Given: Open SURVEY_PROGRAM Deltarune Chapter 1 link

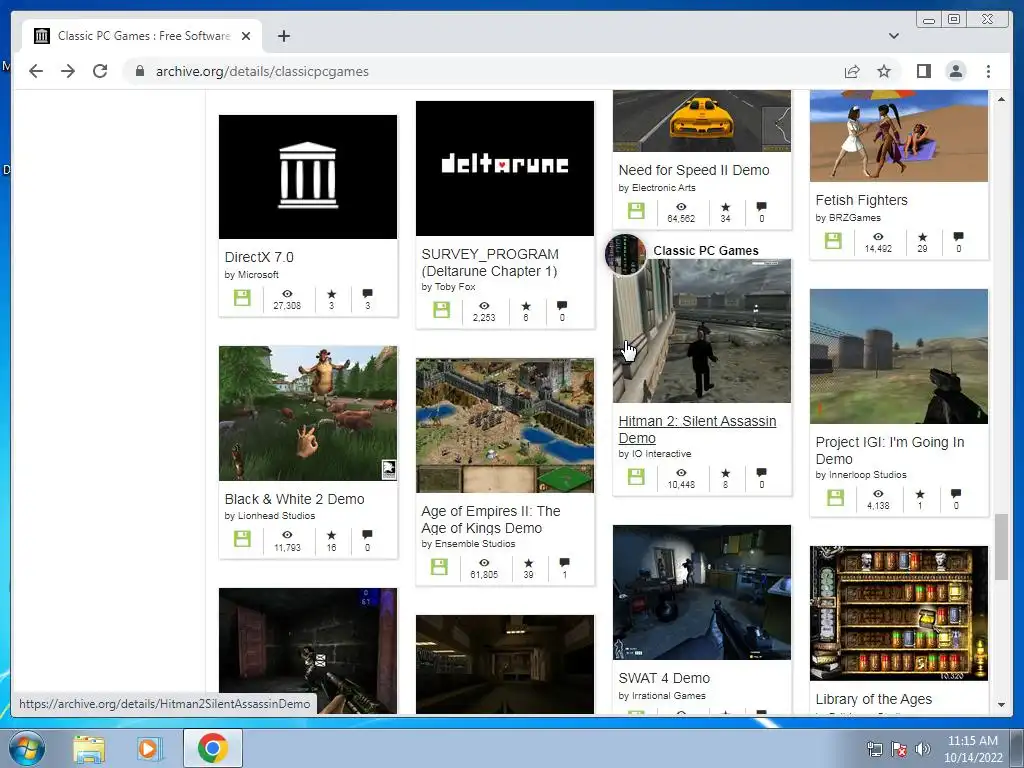Looking at the screenshot, I should [x=490, y=263].
